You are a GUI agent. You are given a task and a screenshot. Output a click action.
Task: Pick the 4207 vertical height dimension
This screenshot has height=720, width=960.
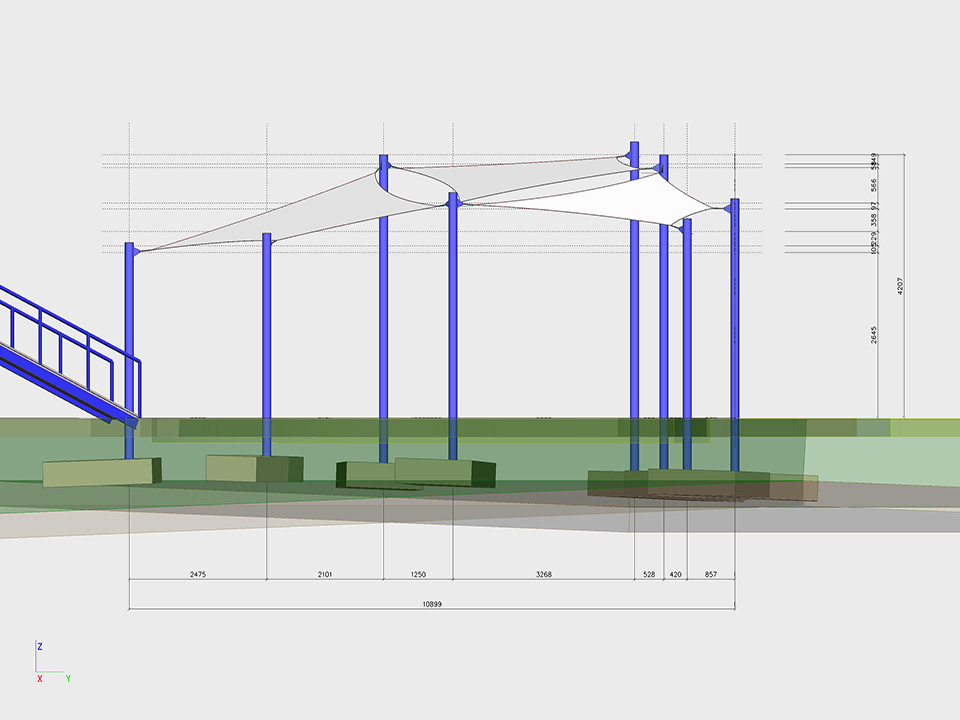coord(900,285)
